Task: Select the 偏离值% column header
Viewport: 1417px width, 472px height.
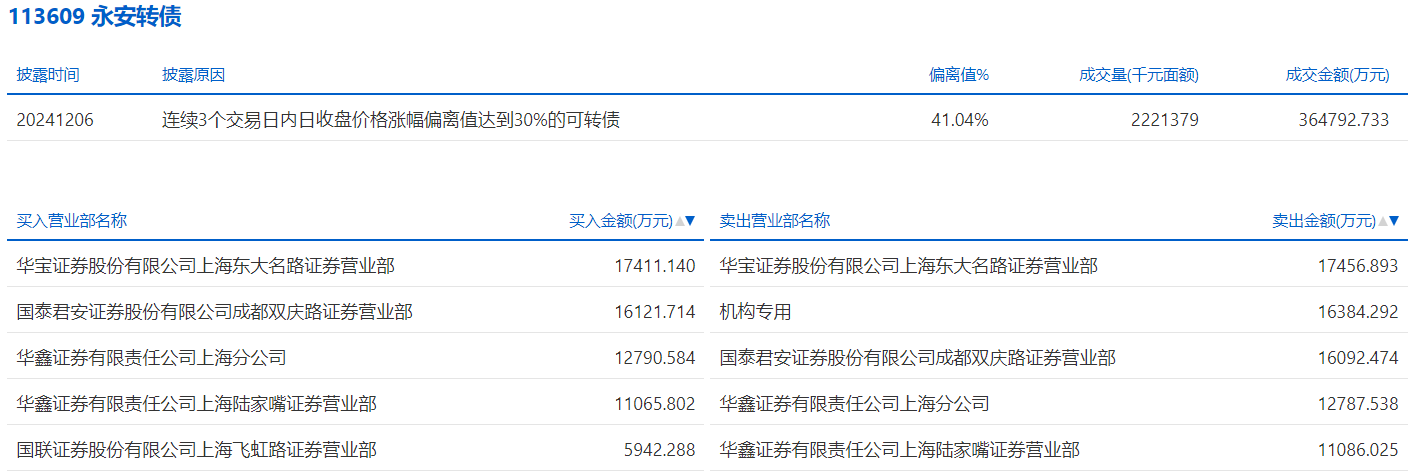Action: [x=959, y=75]
